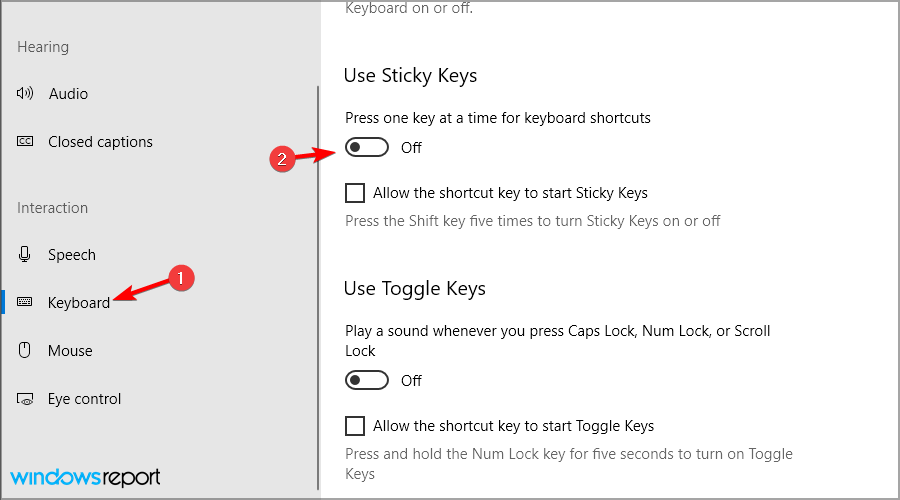
Task: Turn on the Sticky Keys switch
Action: (366, 148)
